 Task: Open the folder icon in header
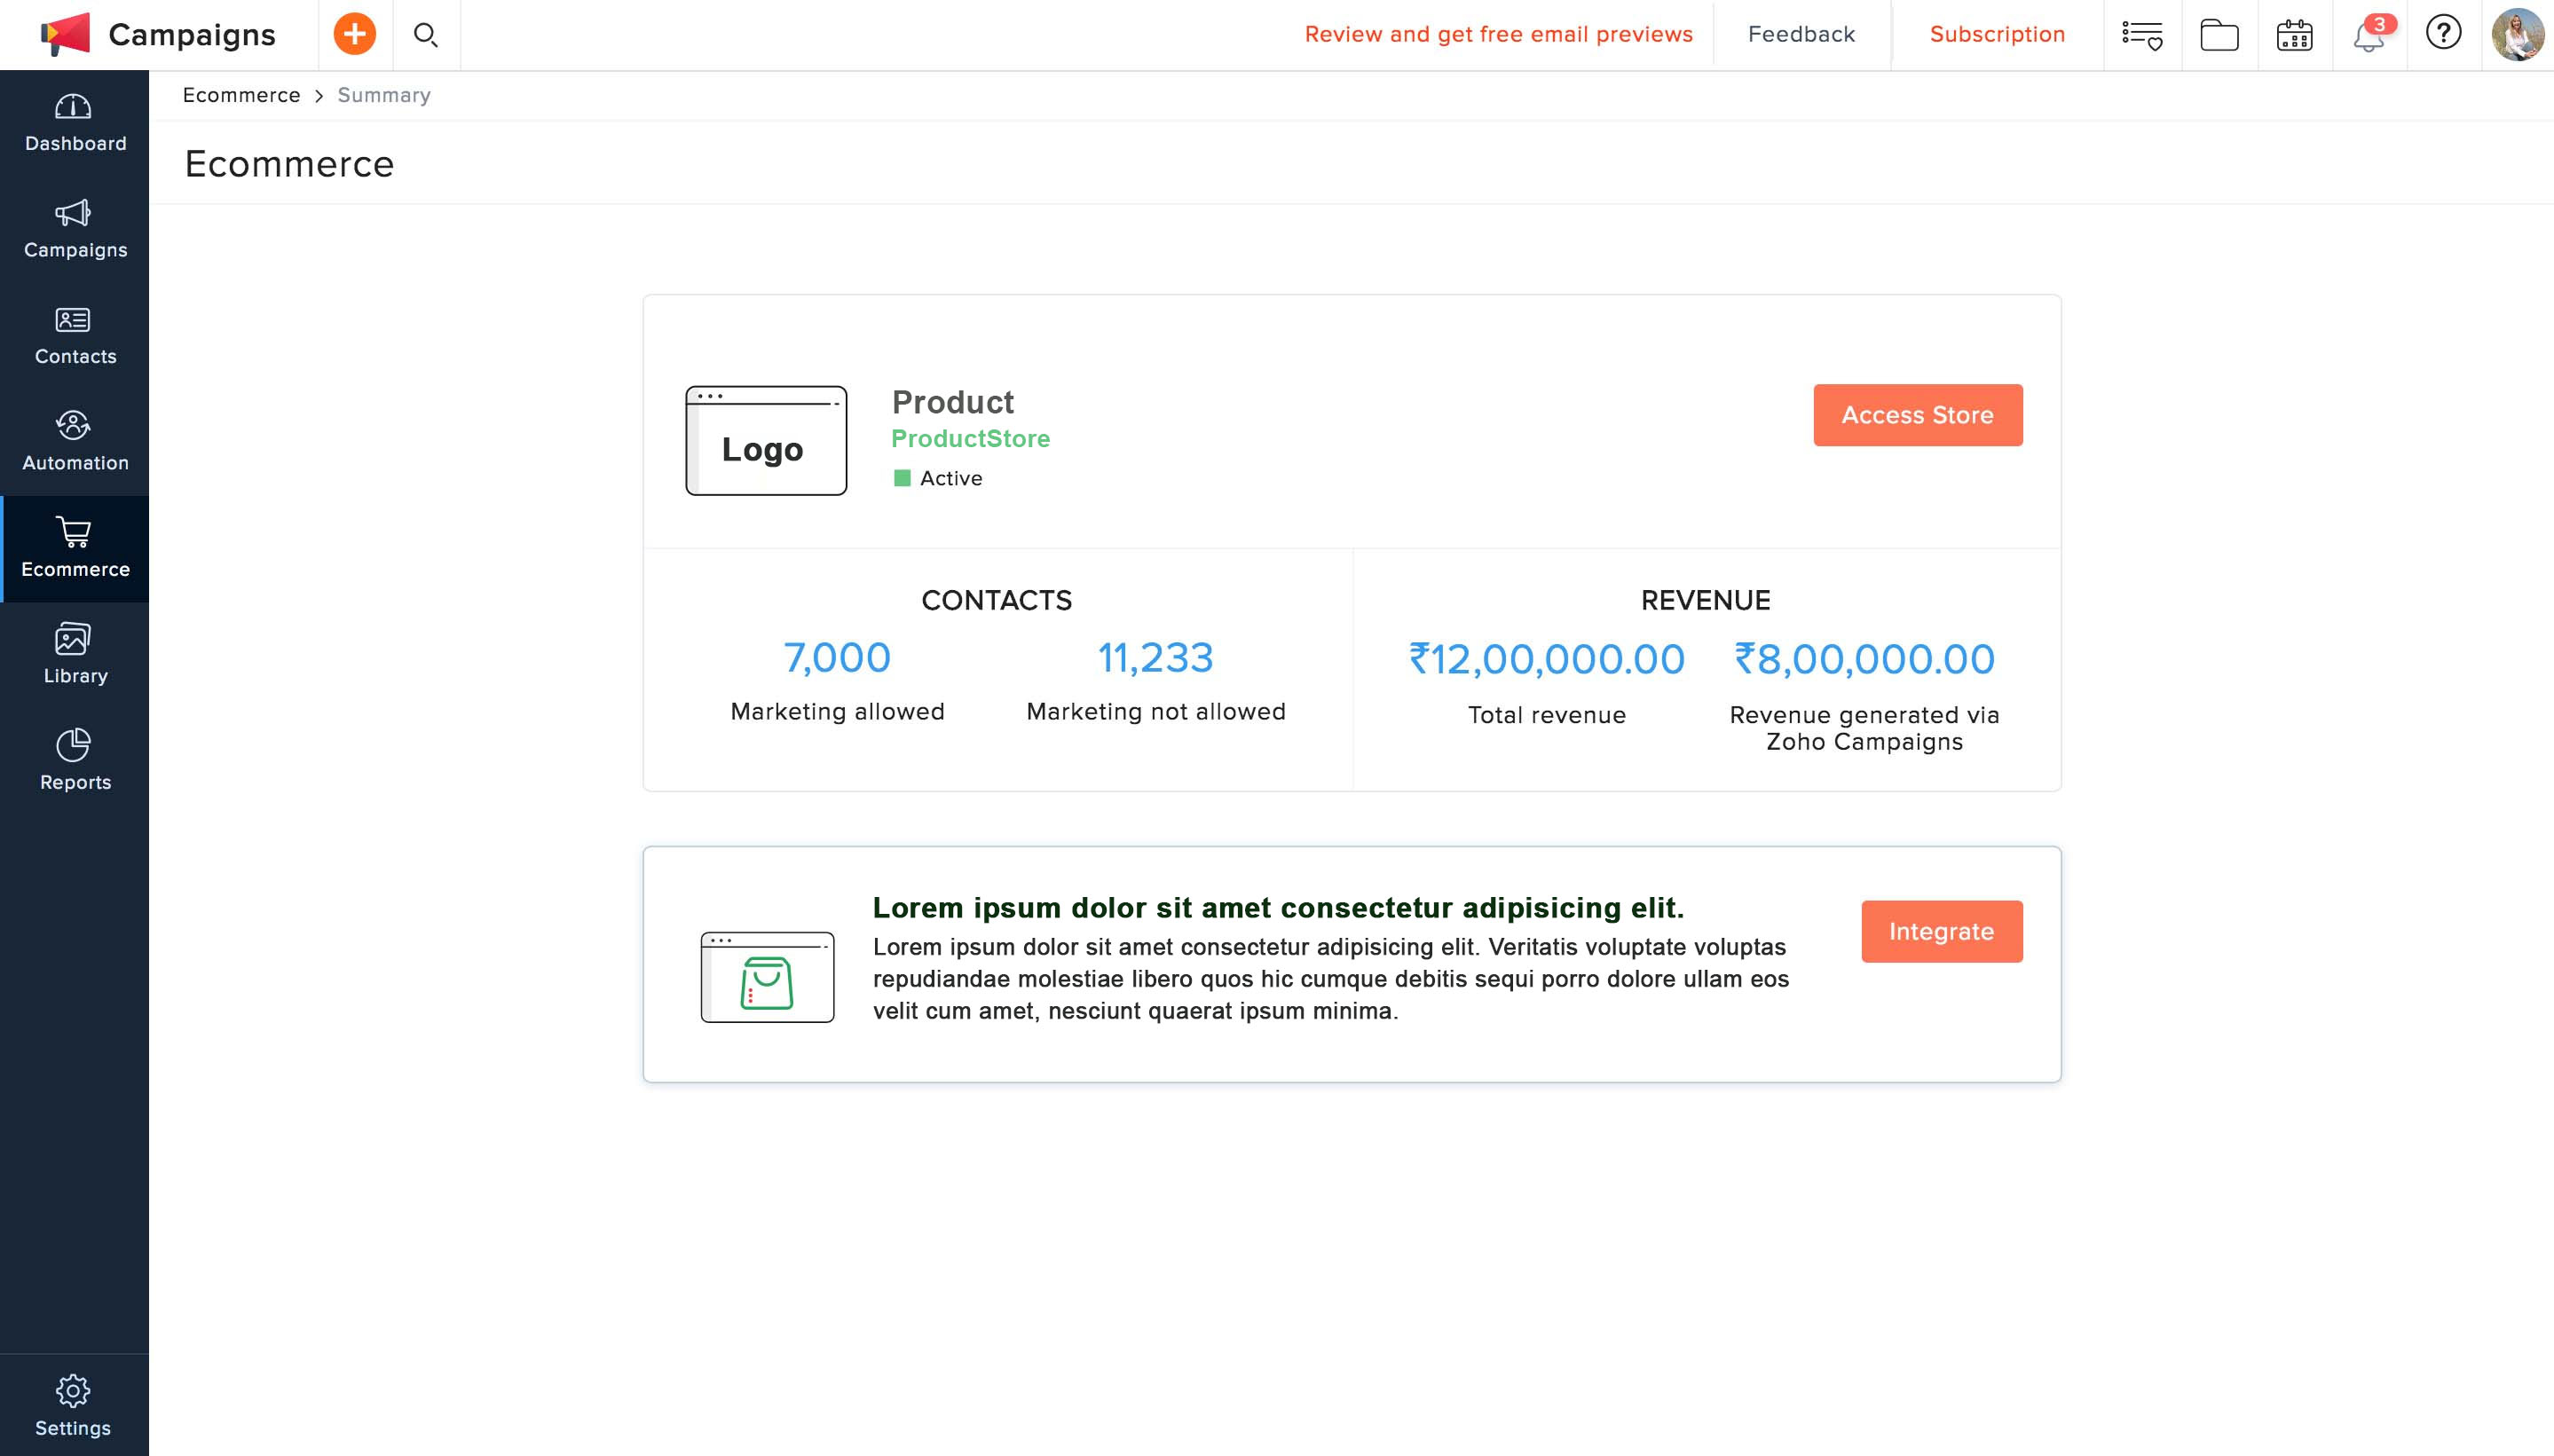[2219, 35]
